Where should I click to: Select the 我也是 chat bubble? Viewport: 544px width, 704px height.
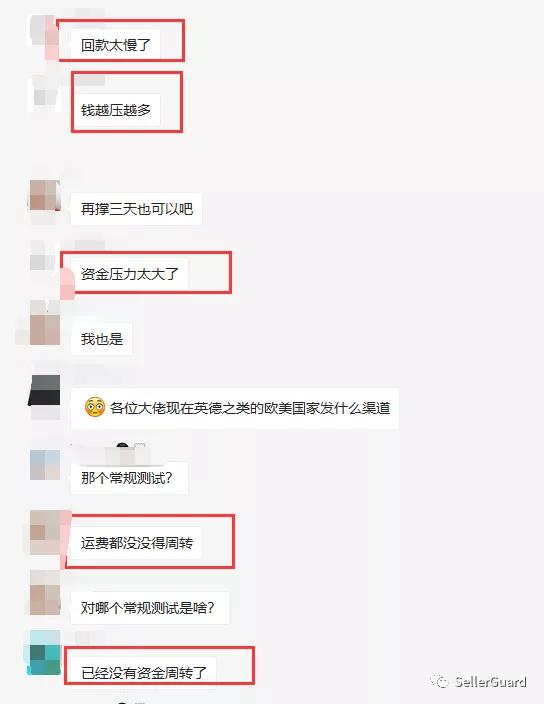coord(101,339)
